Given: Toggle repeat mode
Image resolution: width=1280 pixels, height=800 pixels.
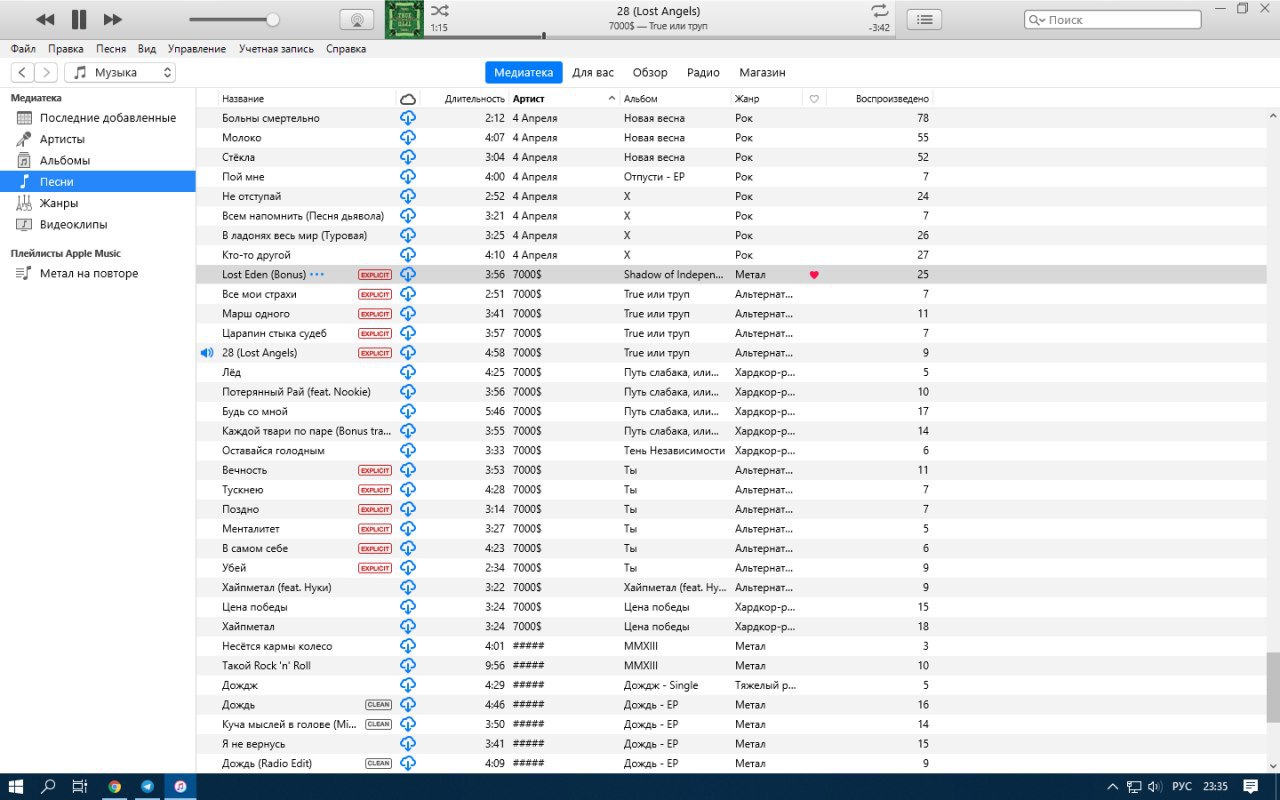Looking at the screenshot, I should [x=879, y=10].
